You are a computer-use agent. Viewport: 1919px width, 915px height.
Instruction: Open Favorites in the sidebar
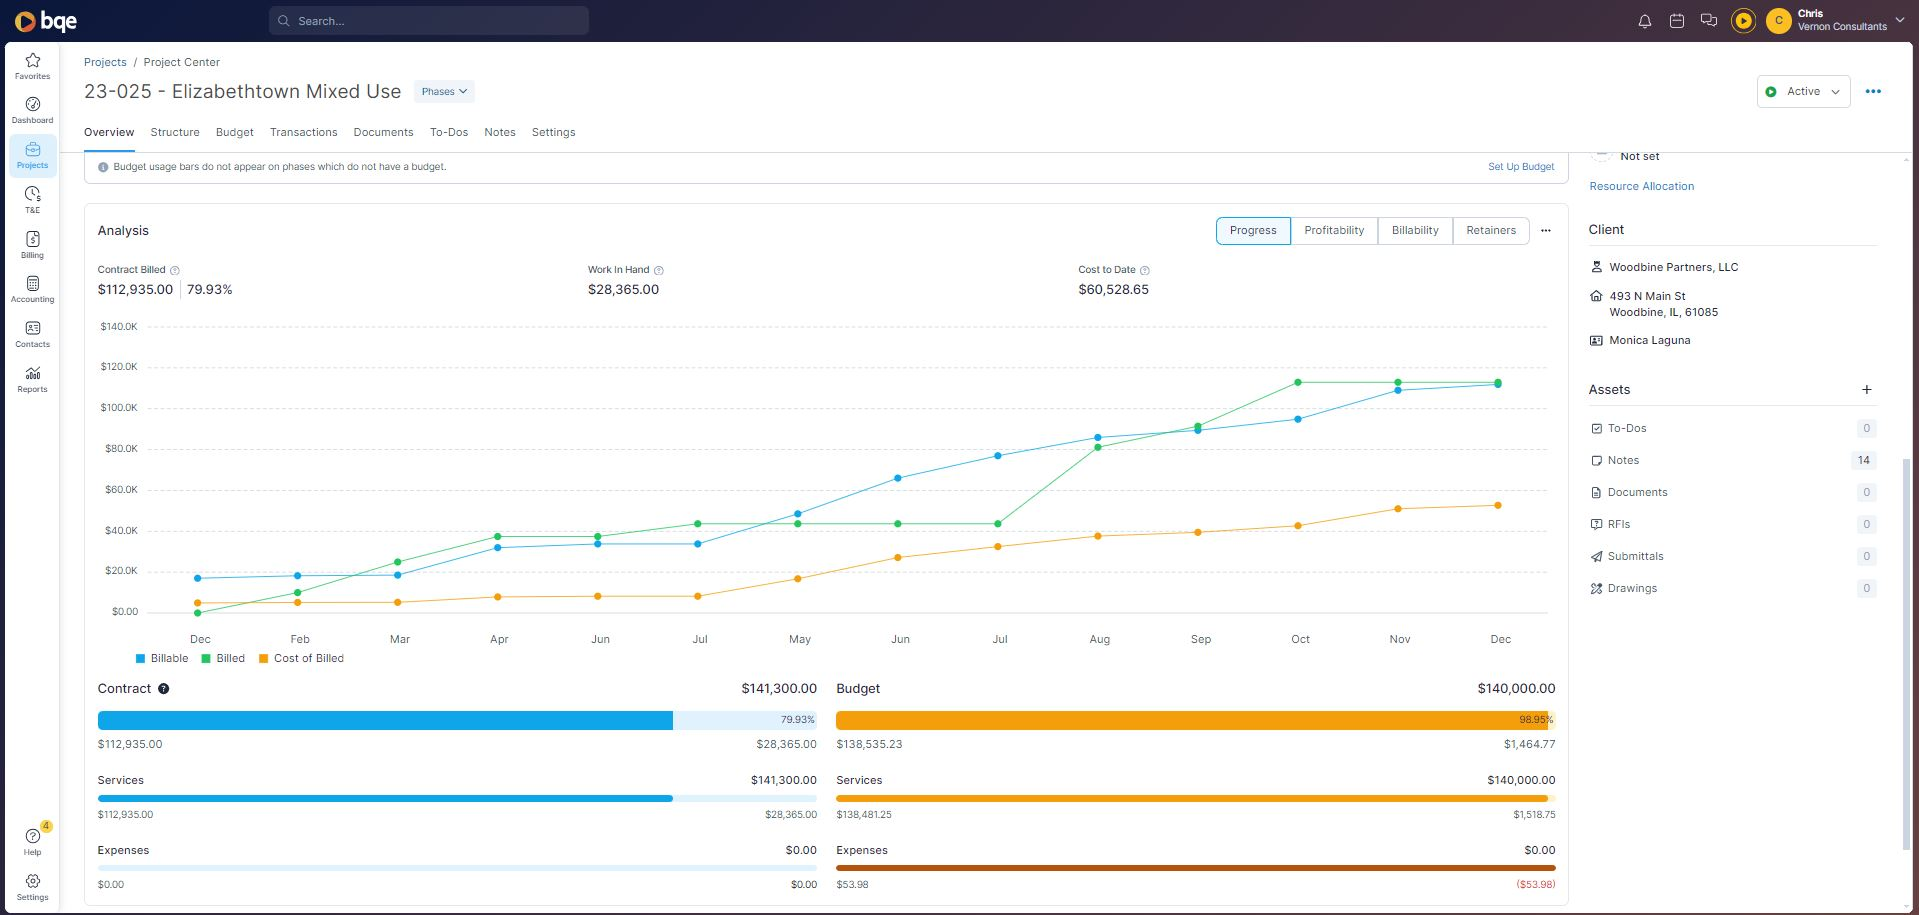pos(32,66)
